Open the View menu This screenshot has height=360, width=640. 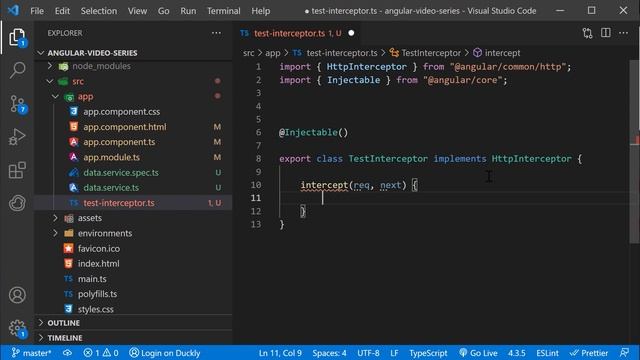pyautogui.click(x=137, y=11)
